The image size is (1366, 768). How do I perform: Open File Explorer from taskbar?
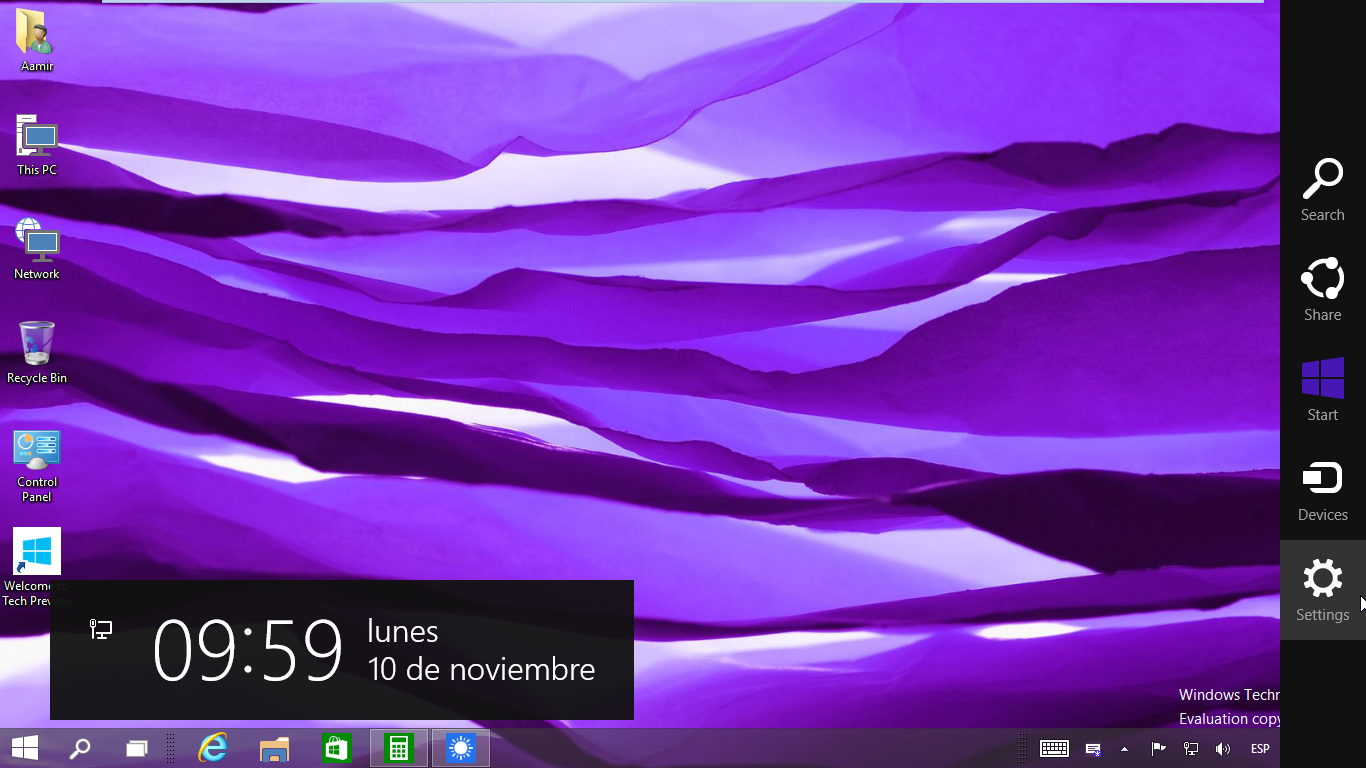pyautogui.click(x=274, y=748)
